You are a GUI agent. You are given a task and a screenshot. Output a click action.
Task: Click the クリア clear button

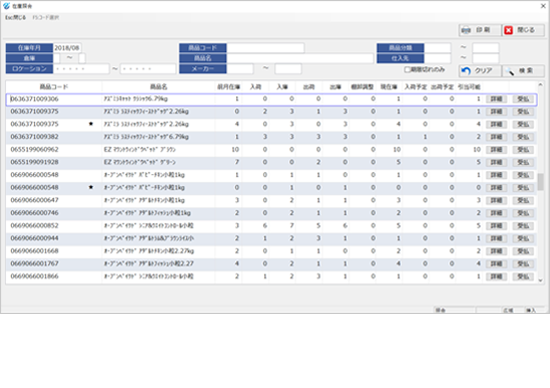click(x=480, y=71)
